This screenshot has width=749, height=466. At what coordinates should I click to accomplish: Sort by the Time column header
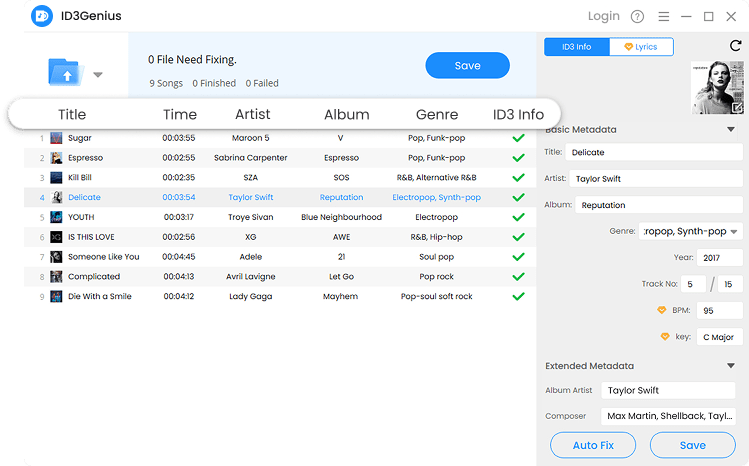[180, 115]
